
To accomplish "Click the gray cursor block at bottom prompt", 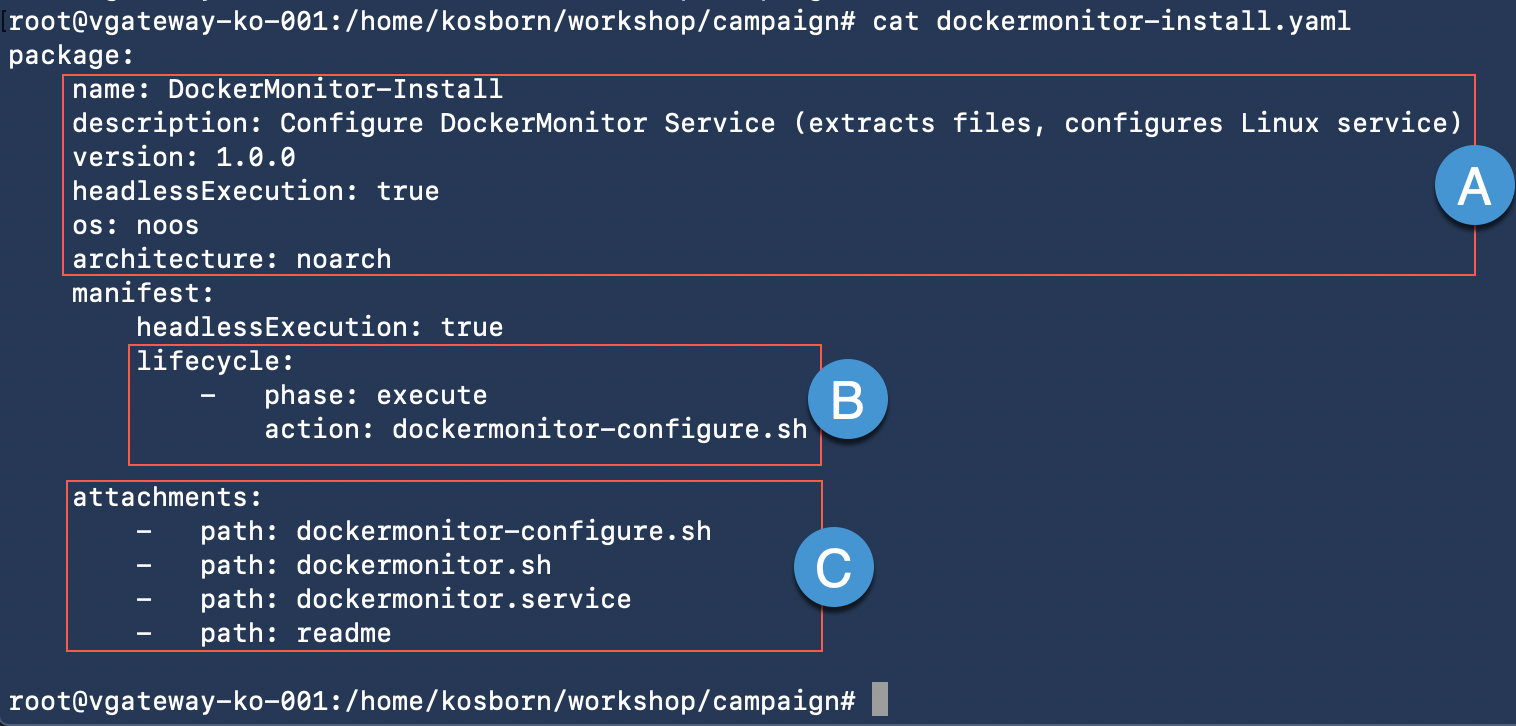I will (880, 700).
